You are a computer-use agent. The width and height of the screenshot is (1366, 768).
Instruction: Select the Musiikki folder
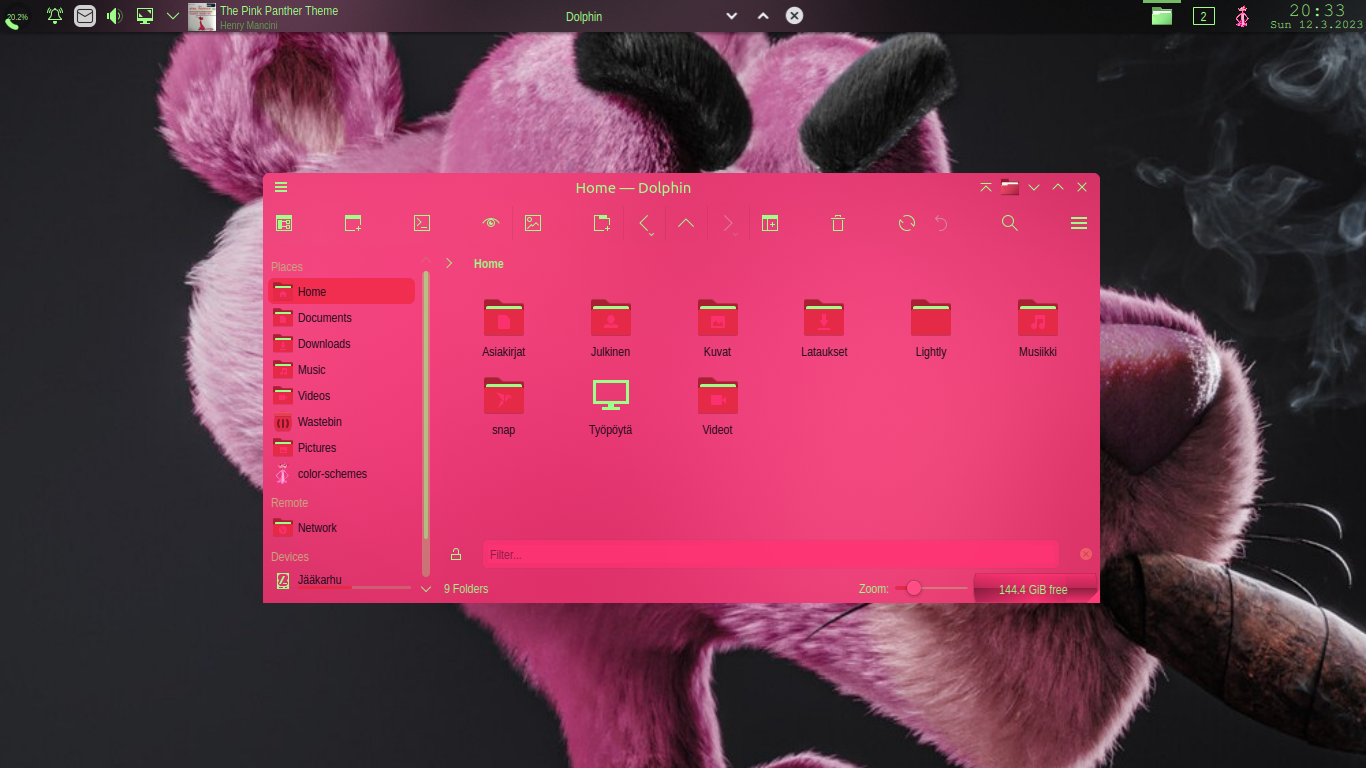pyautogui.click(x=1038, y=328)
